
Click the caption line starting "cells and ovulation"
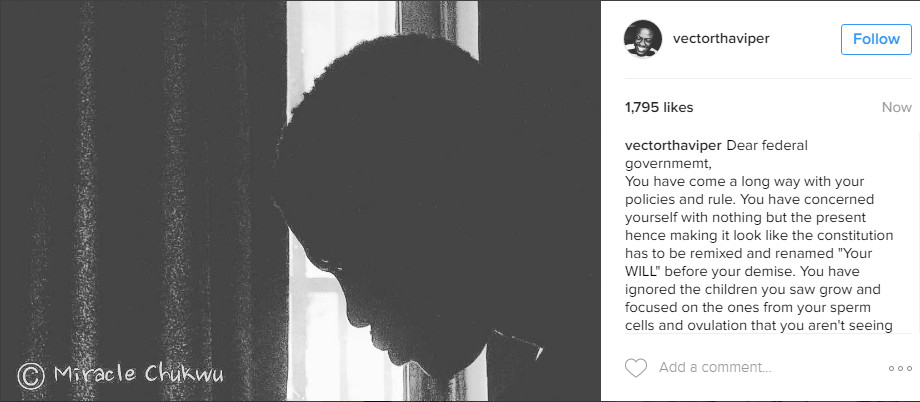point(759,326)
